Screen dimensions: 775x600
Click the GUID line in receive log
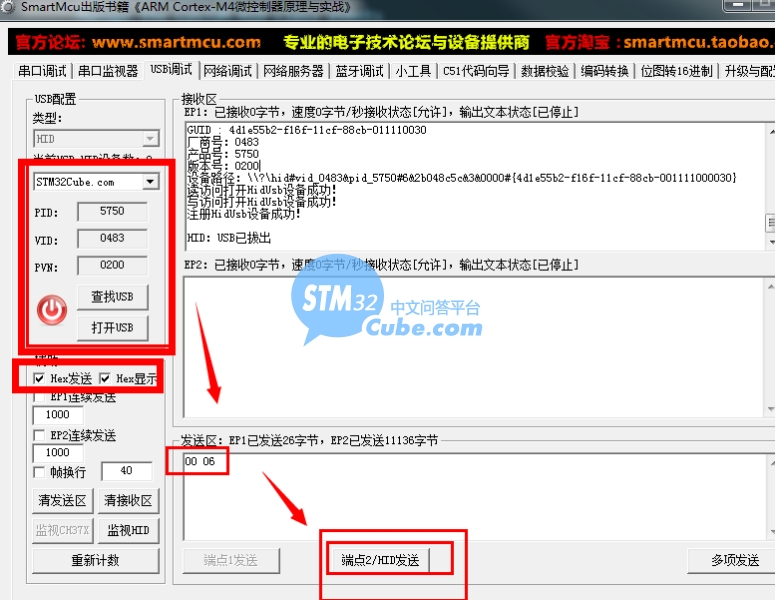[306, 130]
